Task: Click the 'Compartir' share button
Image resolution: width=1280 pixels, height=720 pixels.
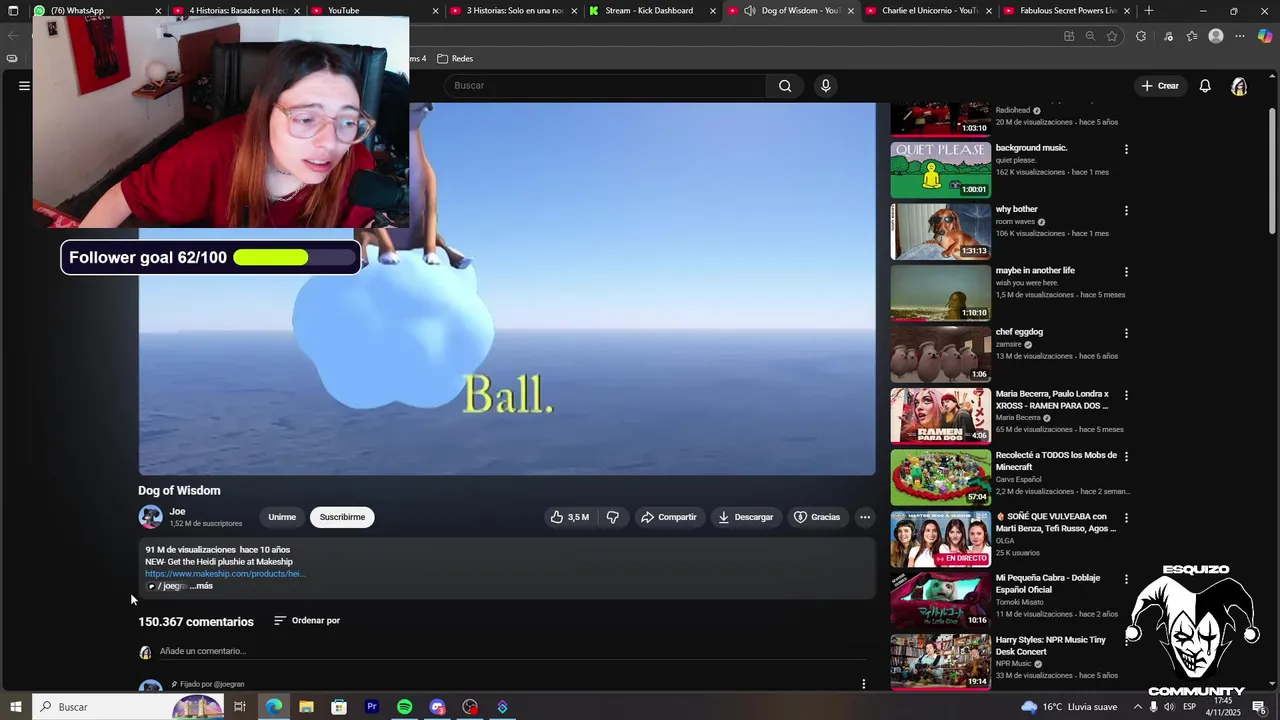Action: point(668,517)
